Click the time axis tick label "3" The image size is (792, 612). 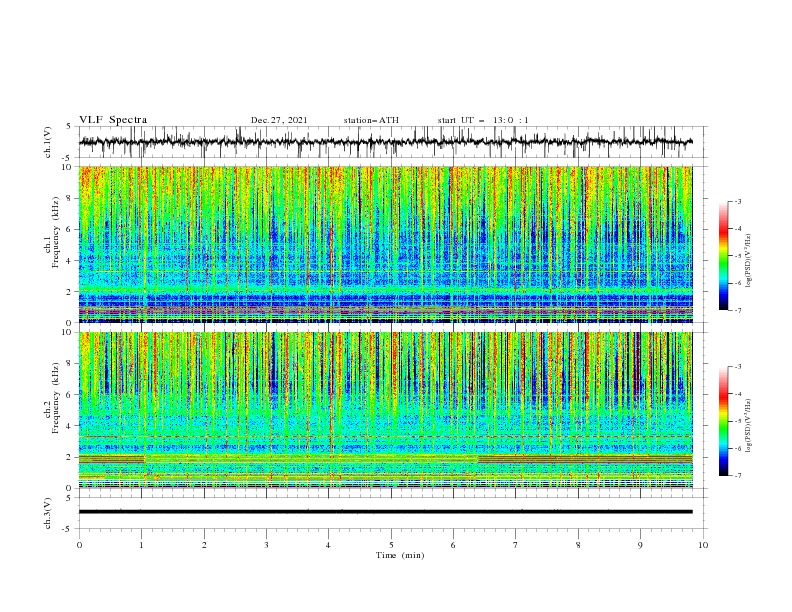coord(267,545)
